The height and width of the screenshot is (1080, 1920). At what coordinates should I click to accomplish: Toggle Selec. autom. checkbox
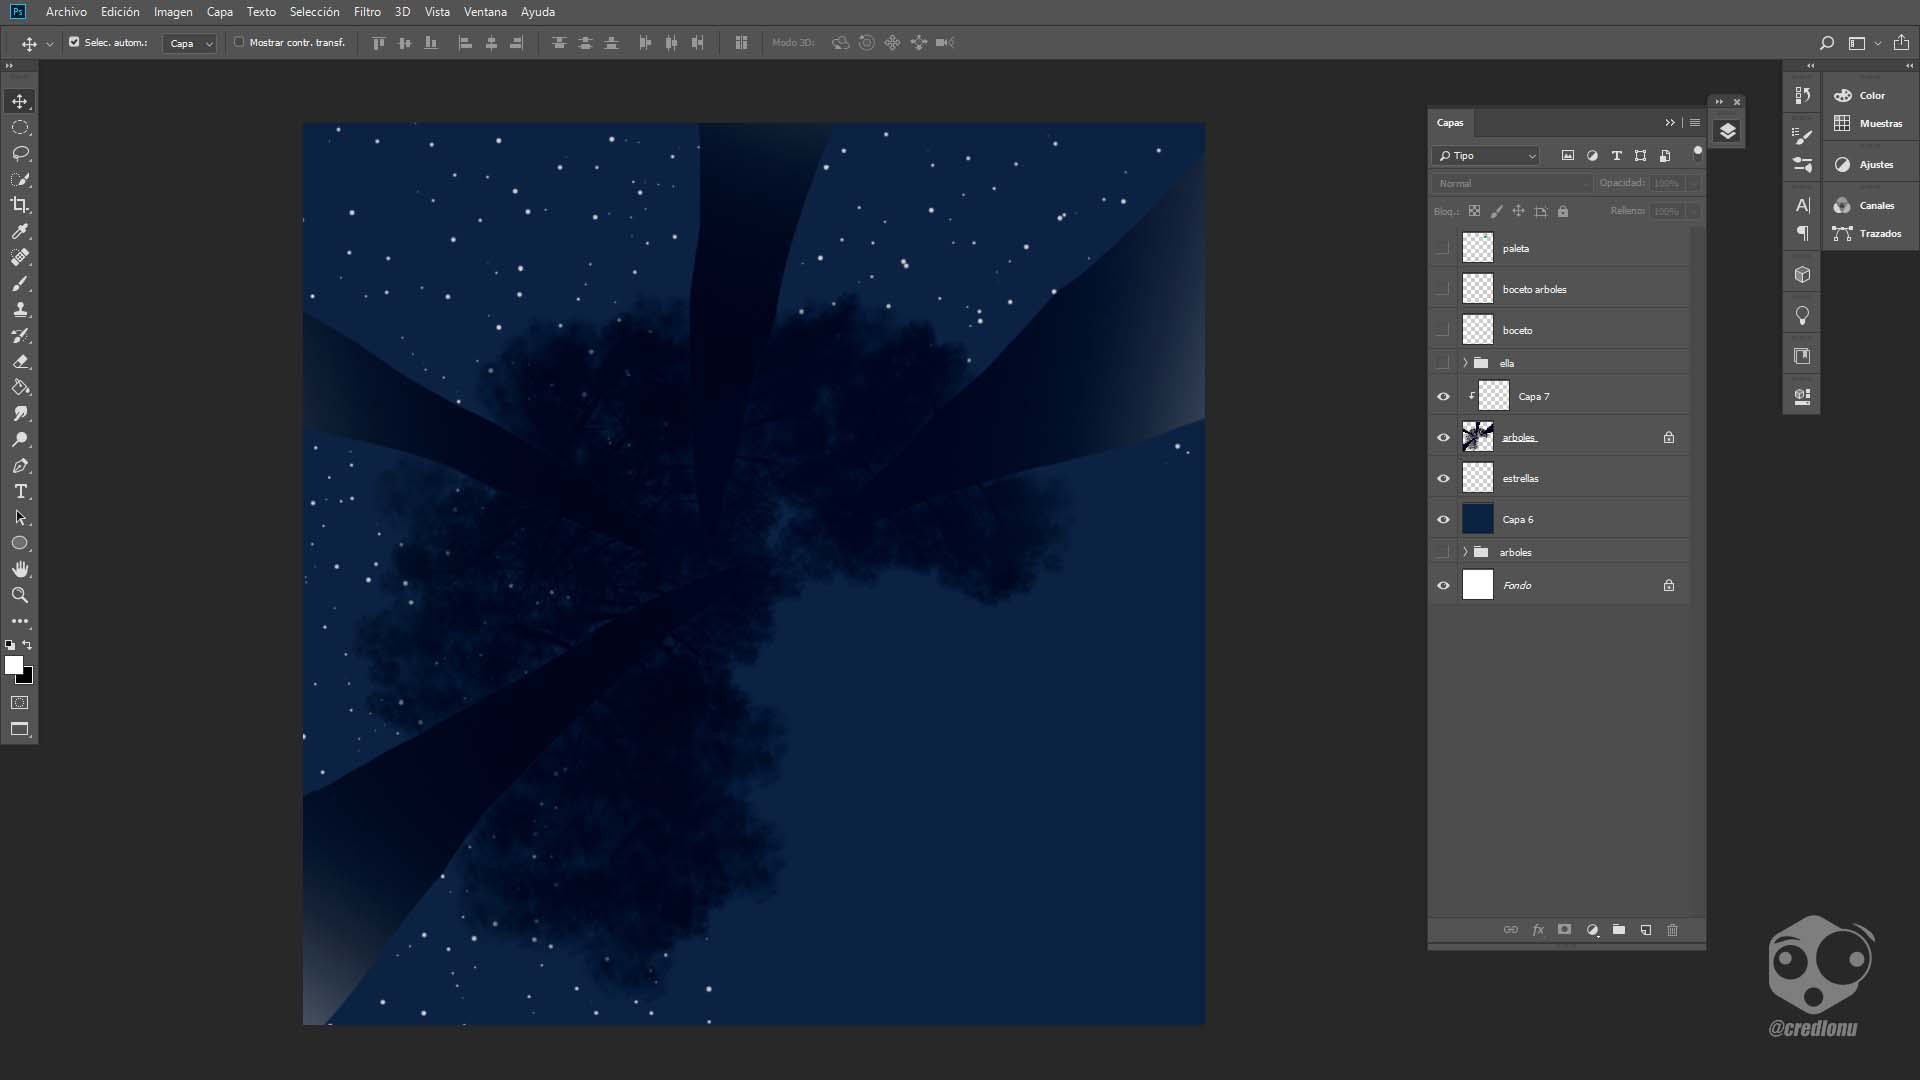point(74,42)
